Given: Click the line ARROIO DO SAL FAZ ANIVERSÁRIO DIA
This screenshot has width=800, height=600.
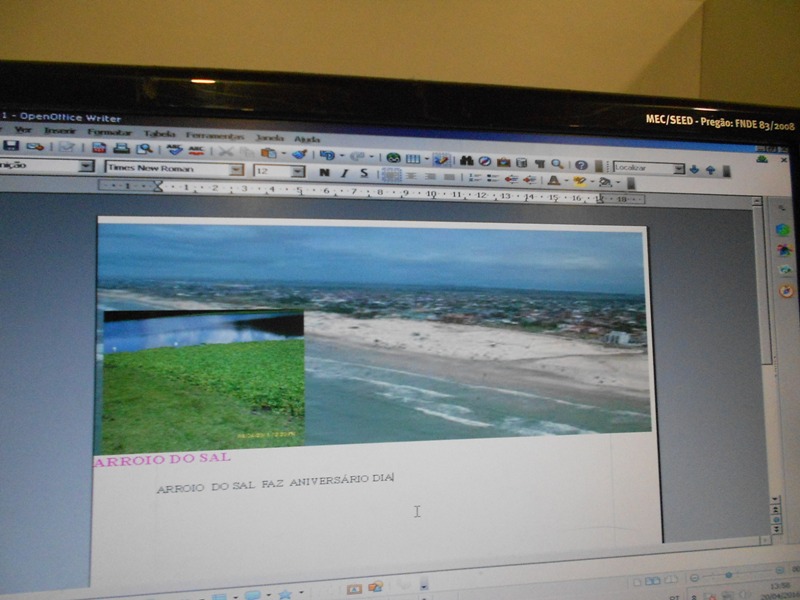Looking at the screenshot, I should click(x=276, y=483).
